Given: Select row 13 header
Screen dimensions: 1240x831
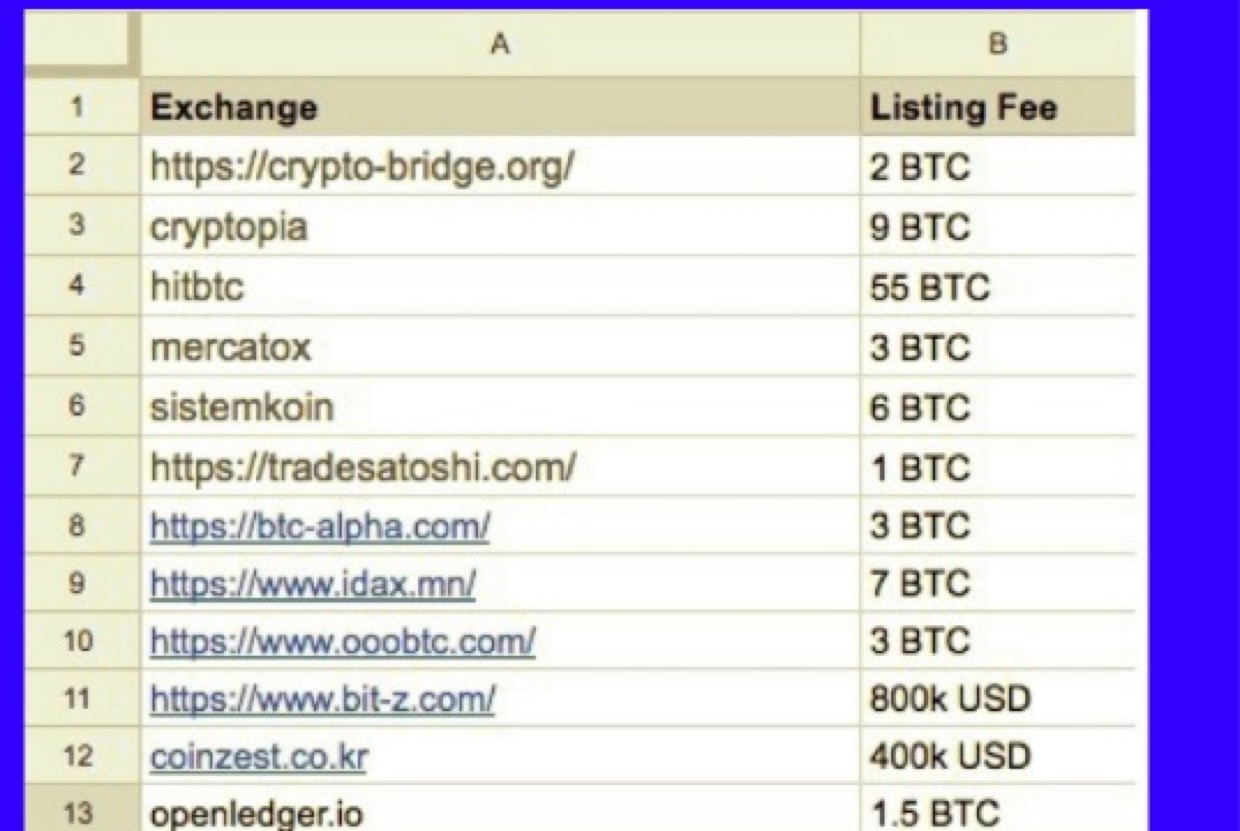Looking at the screenshot, I should click(76, 812).
